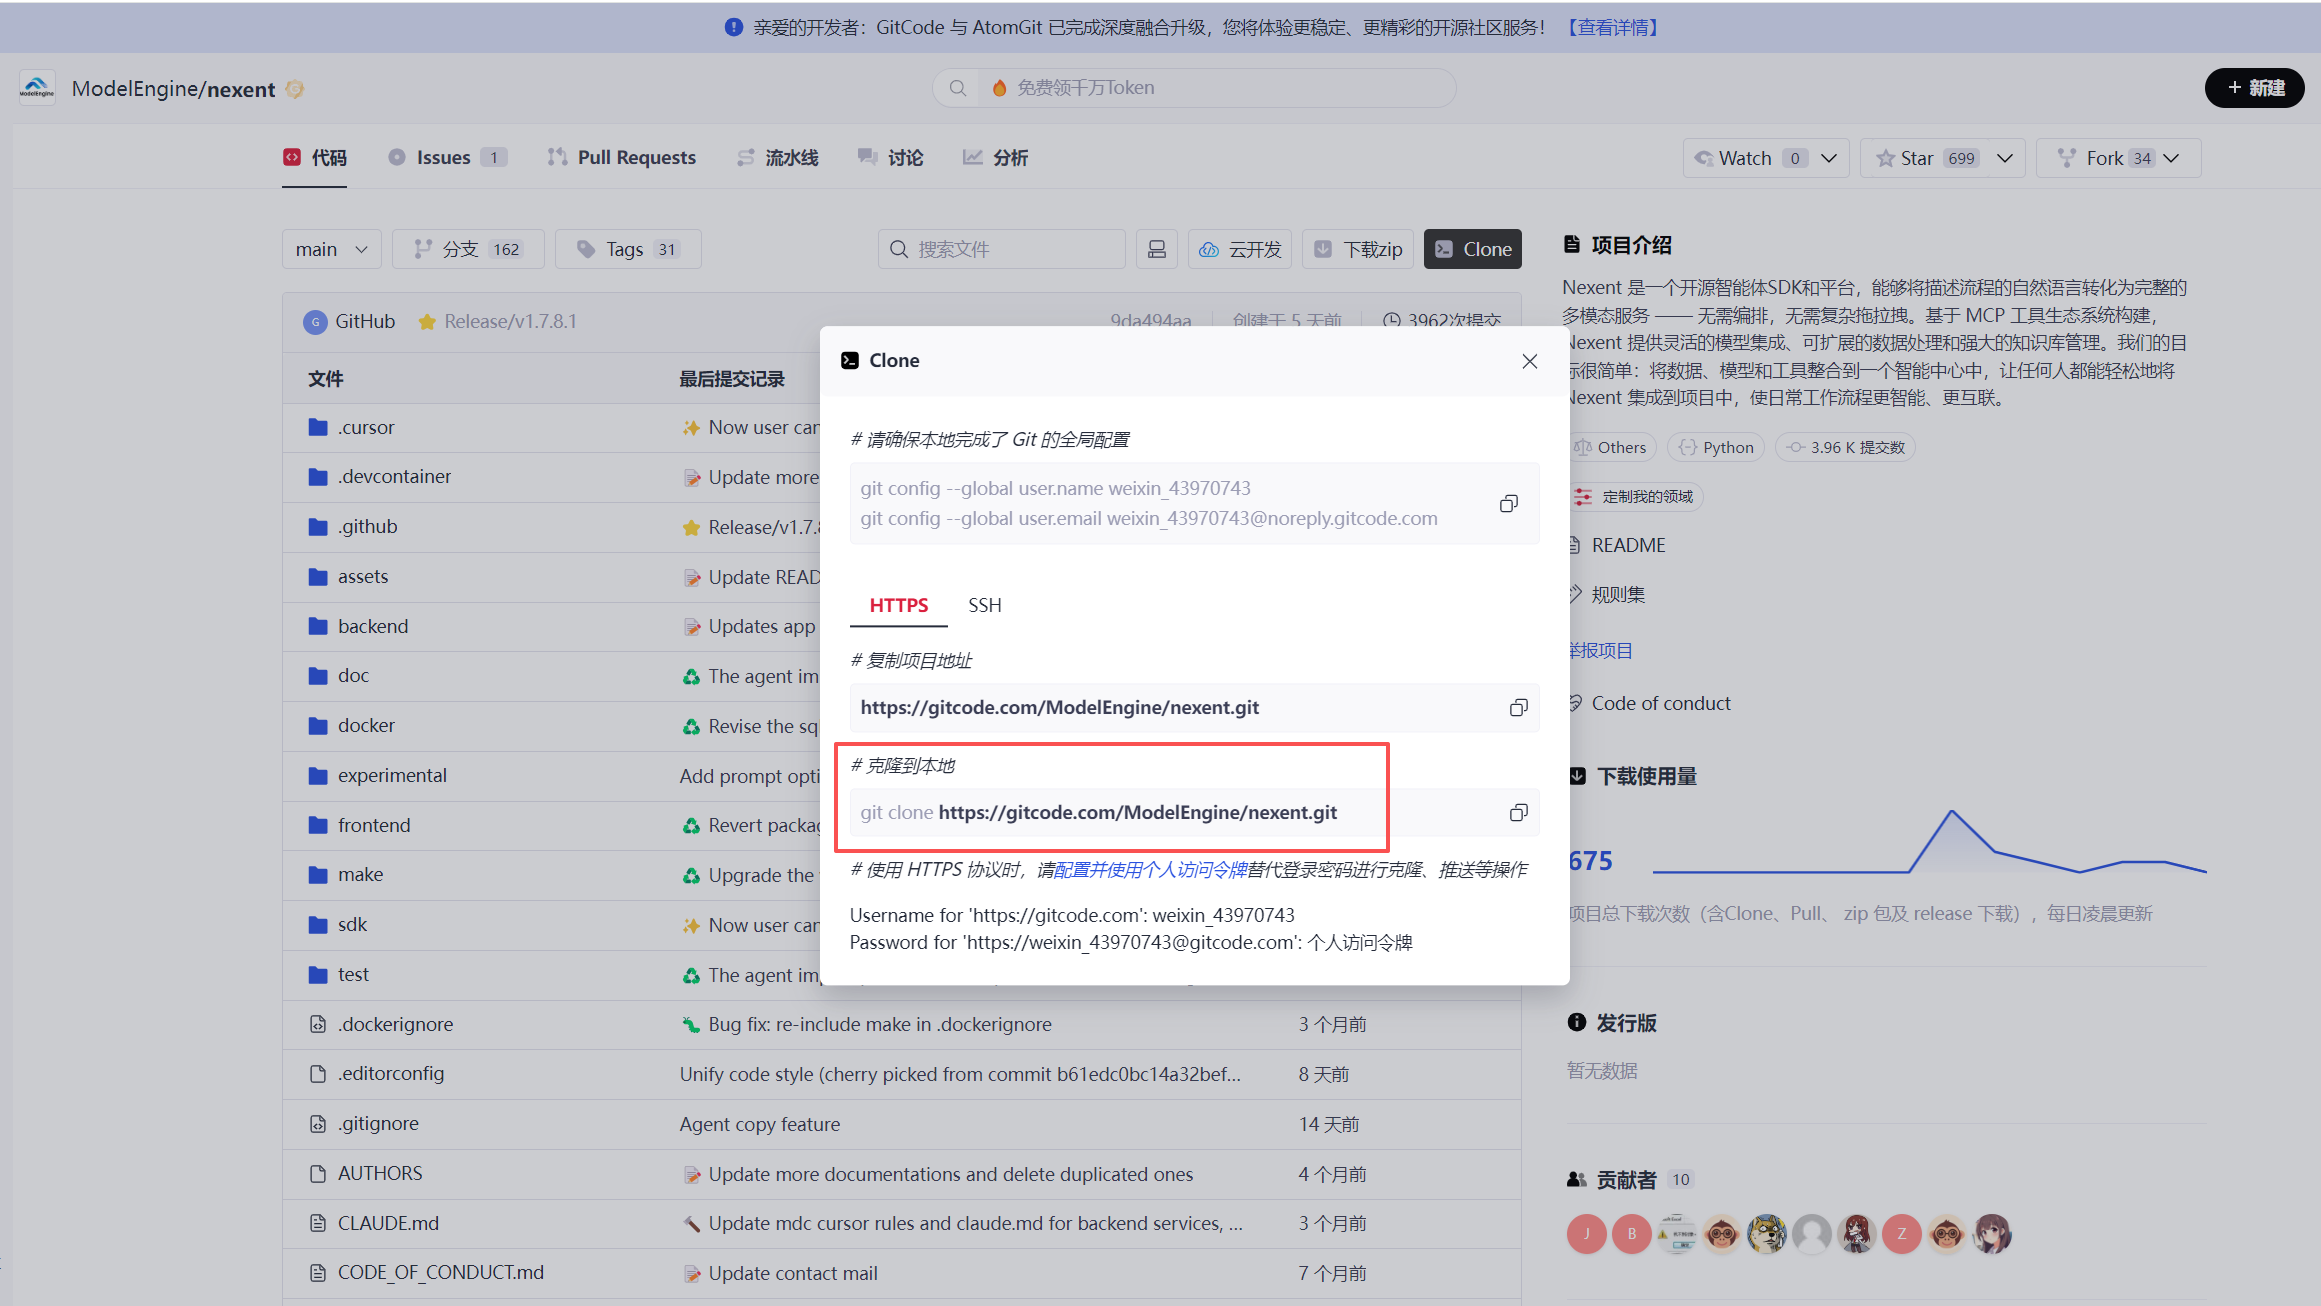The height and width of the screenshot is (1306, 2321).
Task: Click the file list layout icon button
Action: 1157,249
